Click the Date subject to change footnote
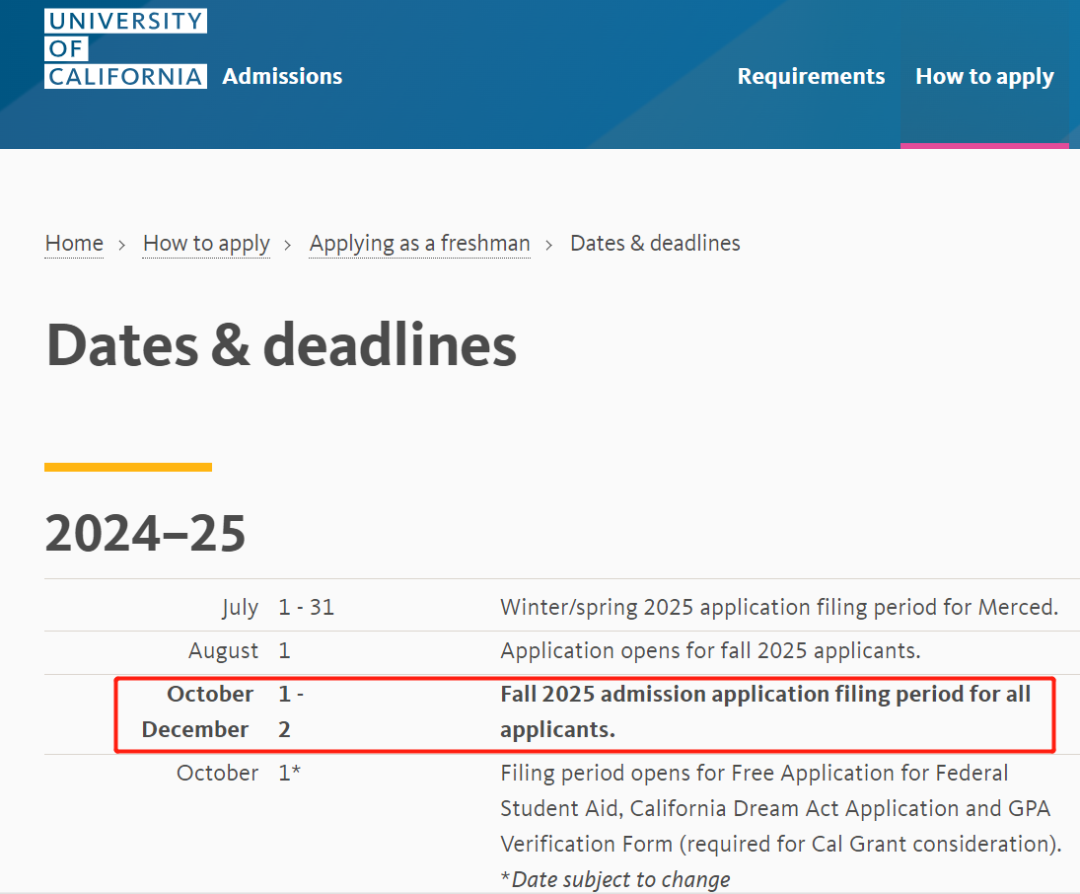This screenshot has height=894, width=1080. [615, 880]
